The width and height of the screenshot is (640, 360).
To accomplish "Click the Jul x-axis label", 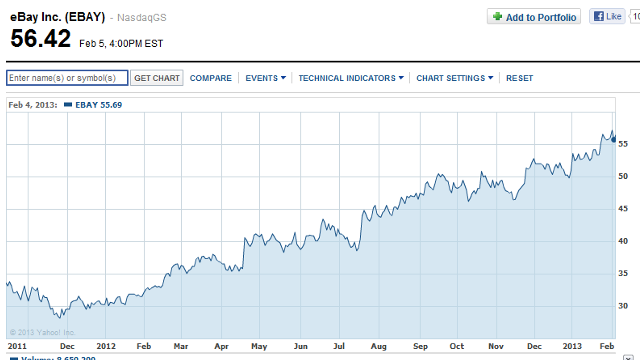I will (339, 346).
